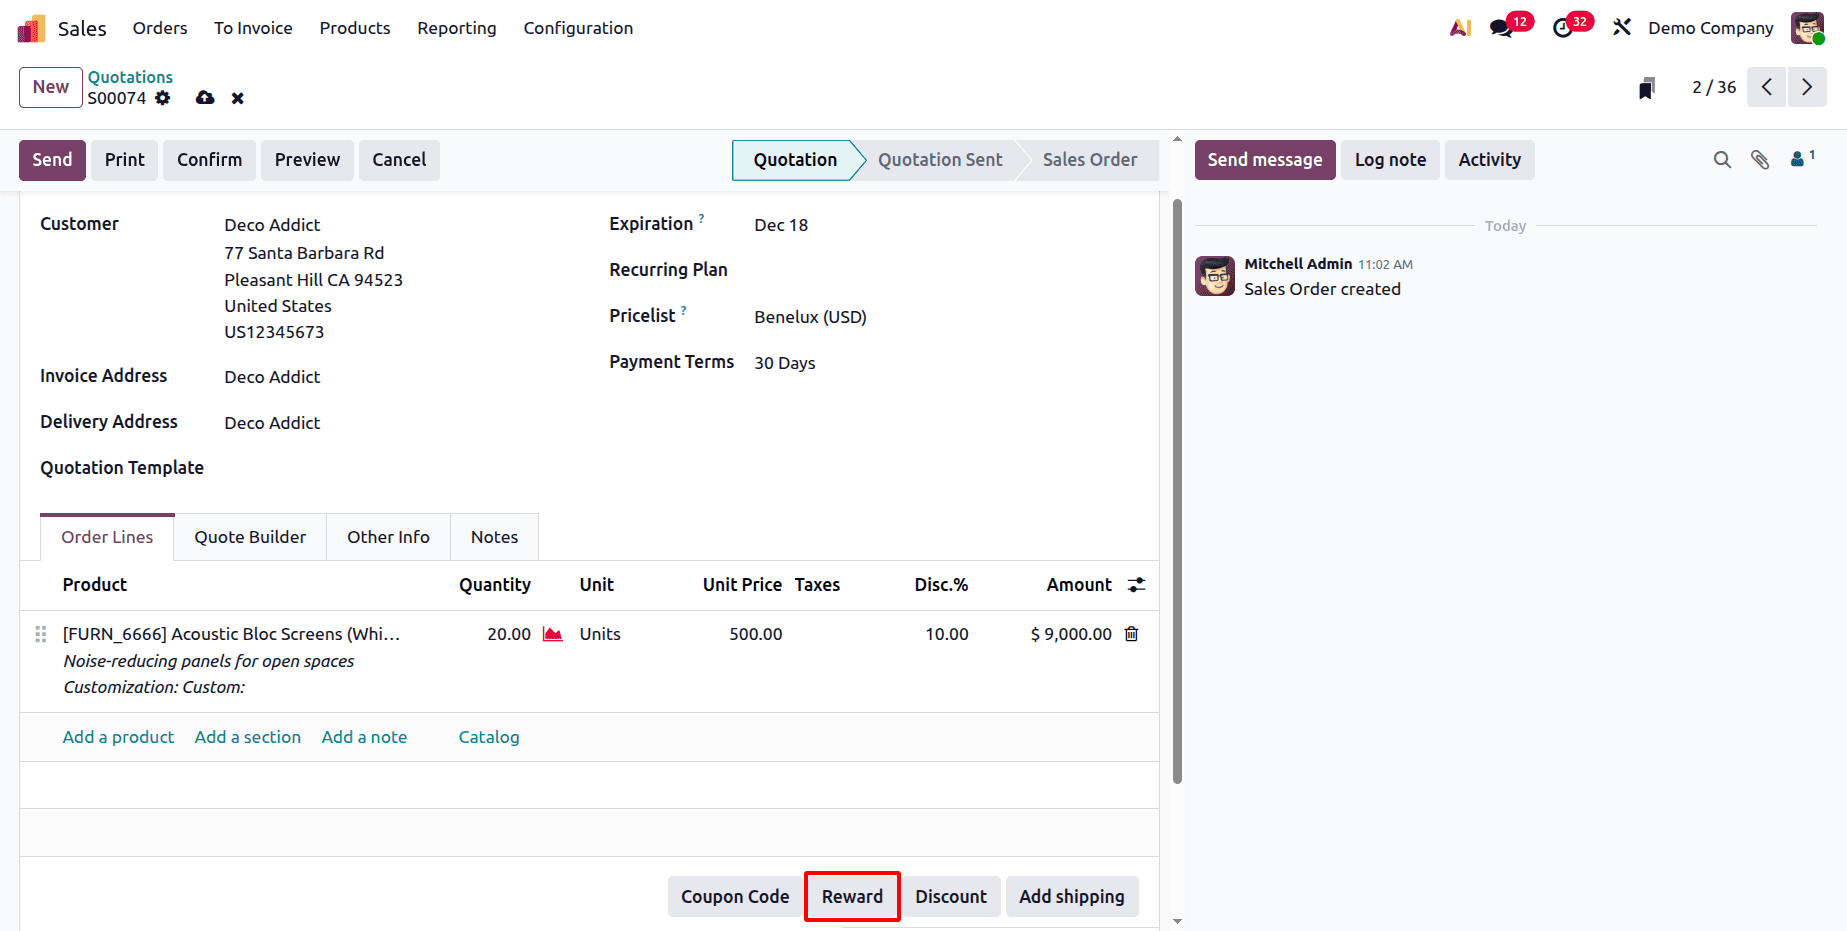Open the optional columns selector beside Amount
Image resolution: width=1847 pixels, height=931 pixels.
(x=1136, y=584)
